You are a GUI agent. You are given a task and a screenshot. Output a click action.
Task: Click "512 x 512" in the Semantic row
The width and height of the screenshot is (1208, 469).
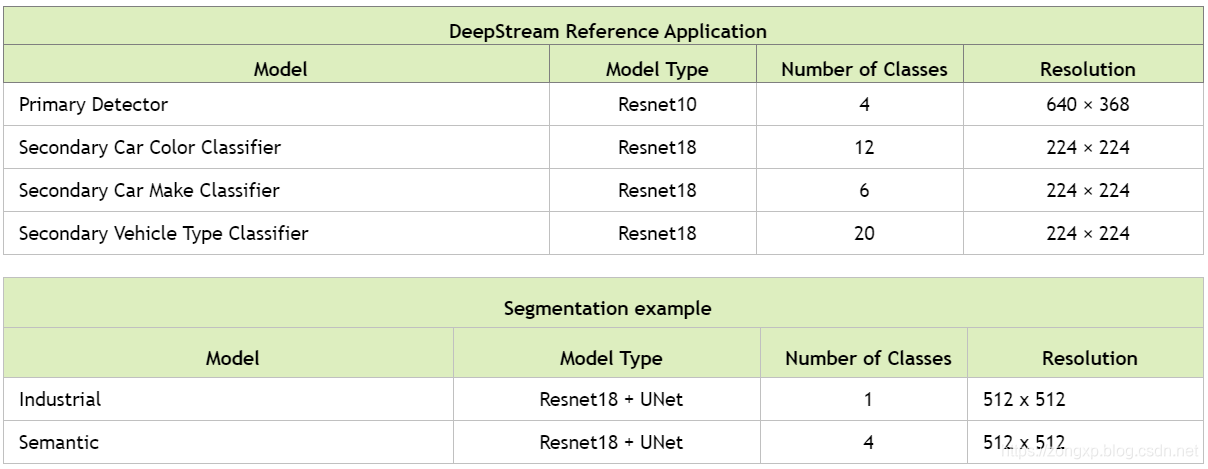(1024, 442)
